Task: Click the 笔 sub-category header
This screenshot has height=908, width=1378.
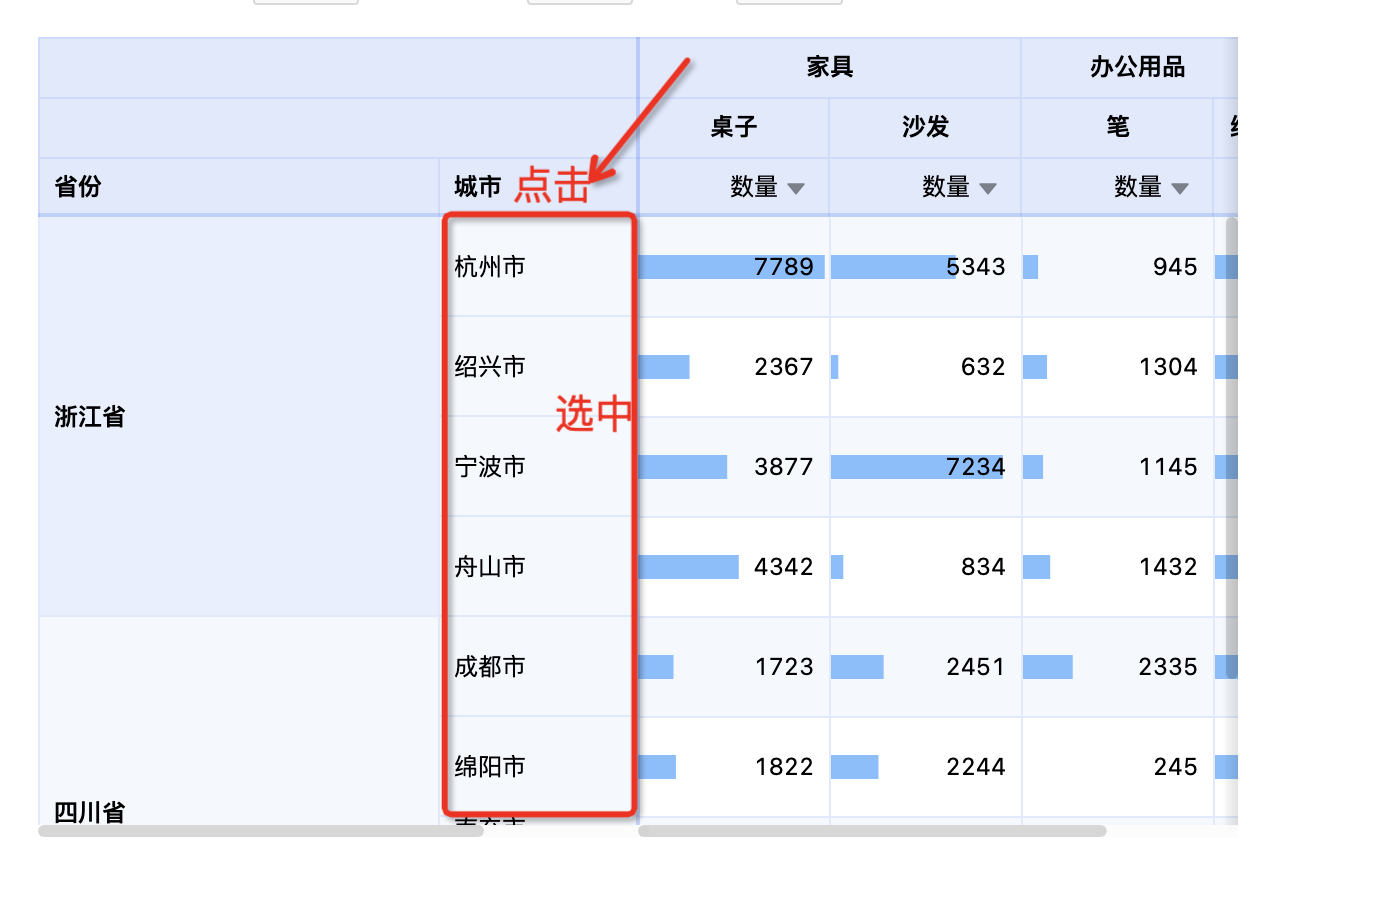Action: (1118, 127)
